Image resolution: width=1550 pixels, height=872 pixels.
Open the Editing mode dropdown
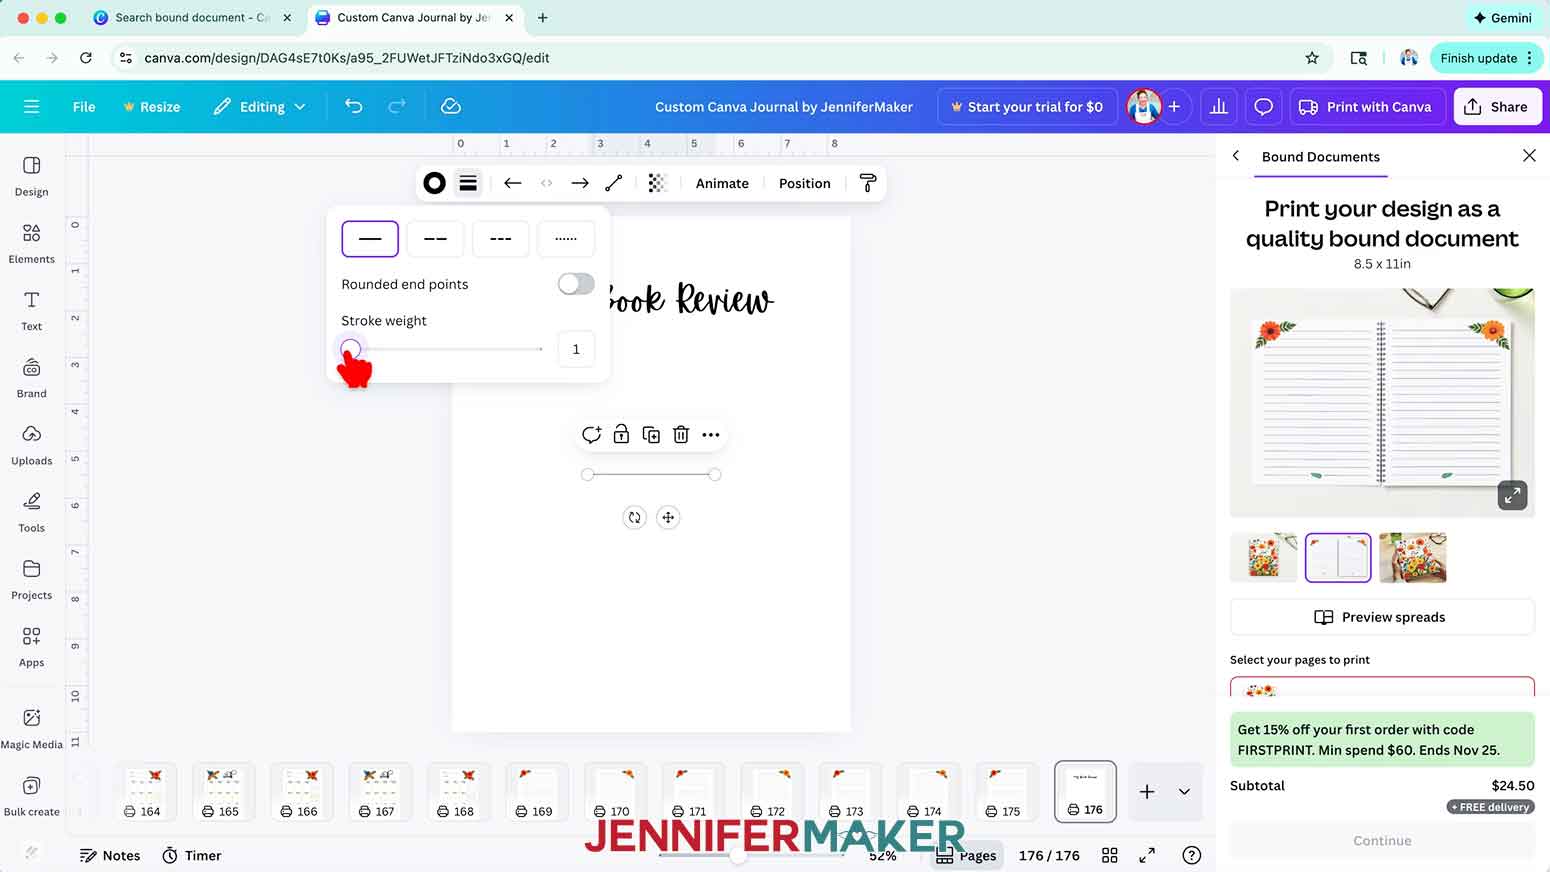tap(259, 107)
